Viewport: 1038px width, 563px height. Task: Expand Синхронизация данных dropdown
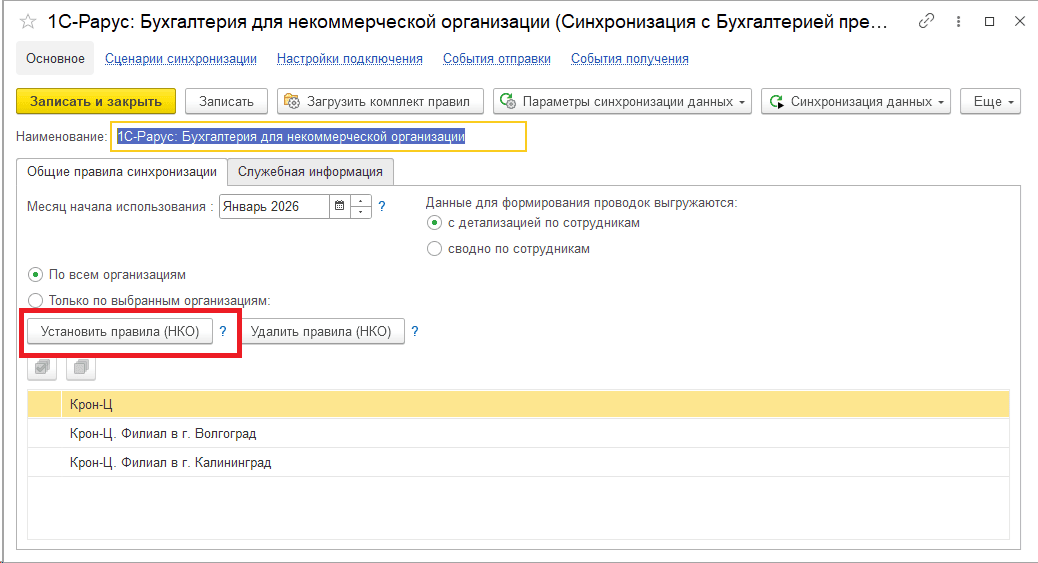click(x=856, y=101)
